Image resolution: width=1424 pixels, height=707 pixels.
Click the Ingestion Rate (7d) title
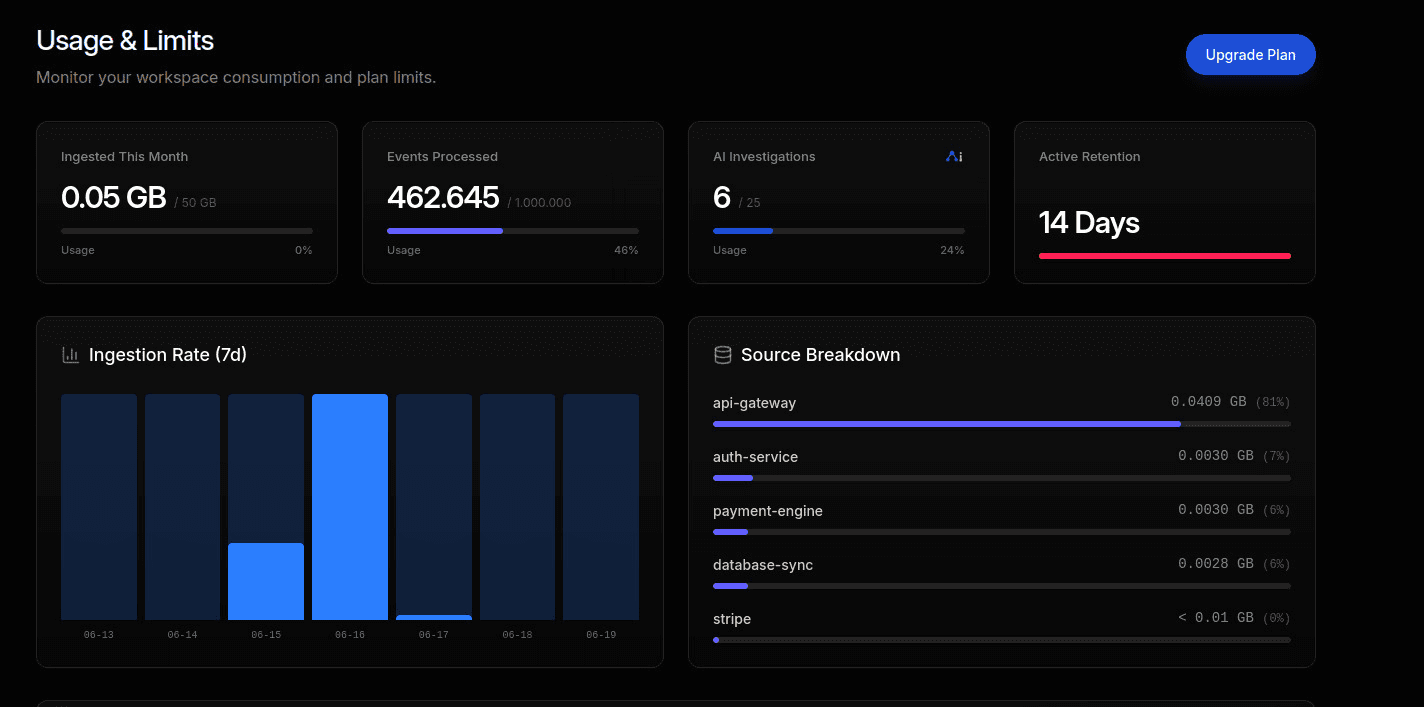click(x=168, y=355)
